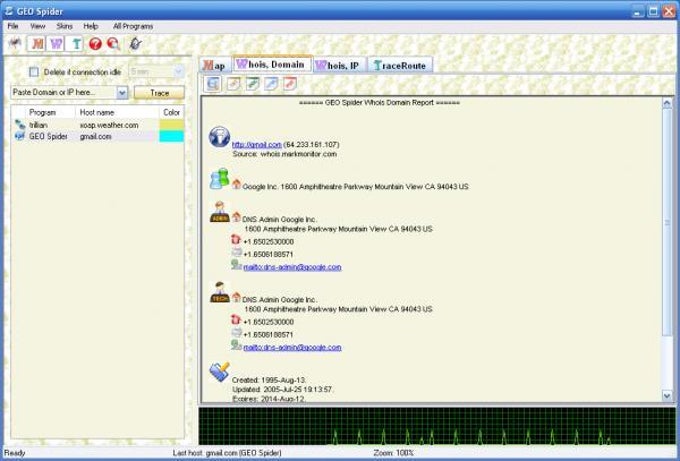Click the Program column header
680x461 pixels.
[42, 112]
